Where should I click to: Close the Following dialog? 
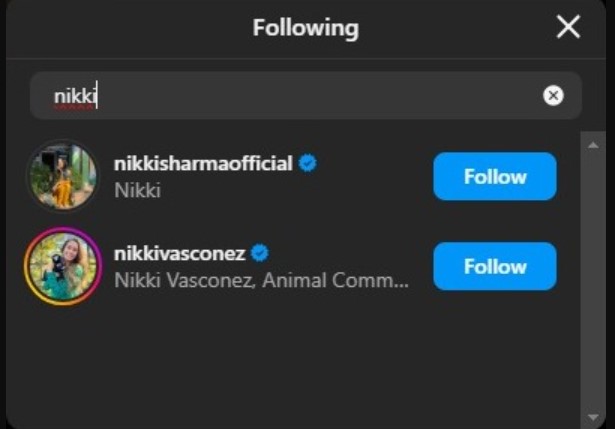(x=568, y=27)
